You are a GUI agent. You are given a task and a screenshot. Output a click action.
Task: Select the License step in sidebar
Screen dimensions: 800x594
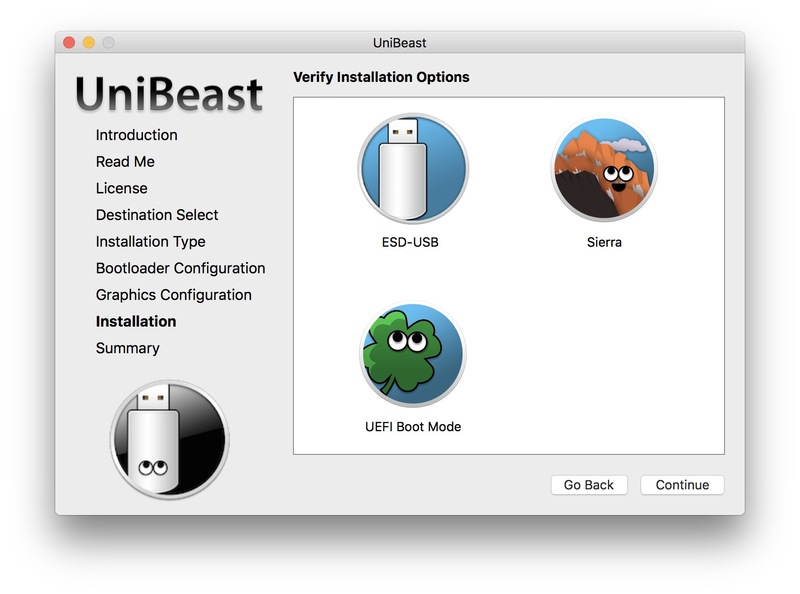click(121, 188)
